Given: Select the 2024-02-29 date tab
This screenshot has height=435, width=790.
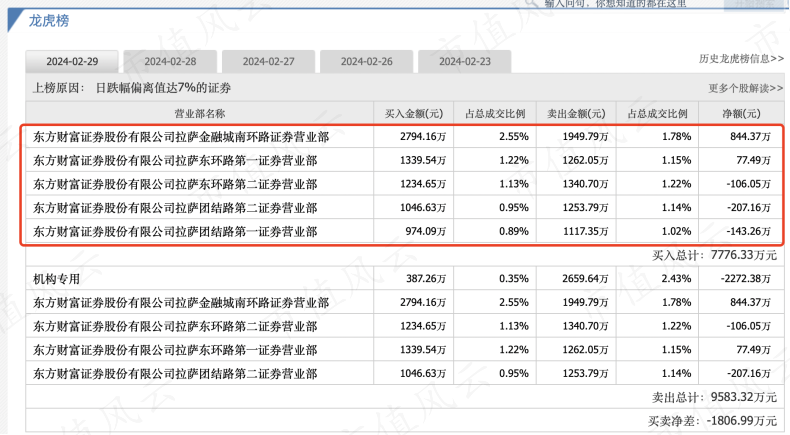Looking at the screenshot, I should click(x=72, y=61).
